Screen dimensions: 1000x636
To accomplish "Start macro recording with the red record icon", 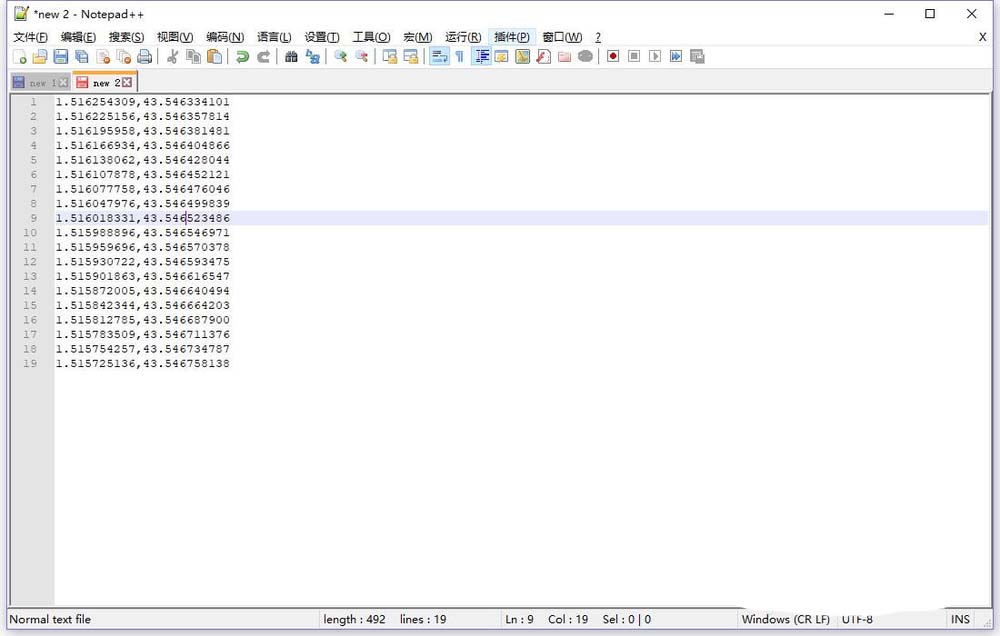I will [613, 57].
